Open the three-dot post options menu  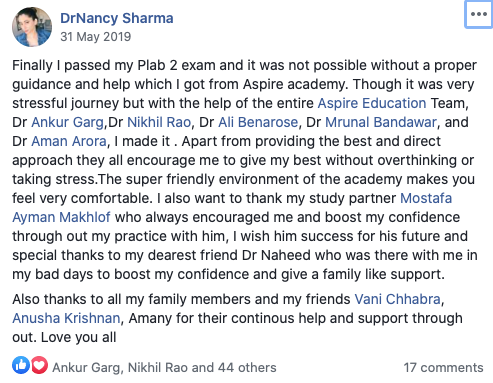(479, 14)
